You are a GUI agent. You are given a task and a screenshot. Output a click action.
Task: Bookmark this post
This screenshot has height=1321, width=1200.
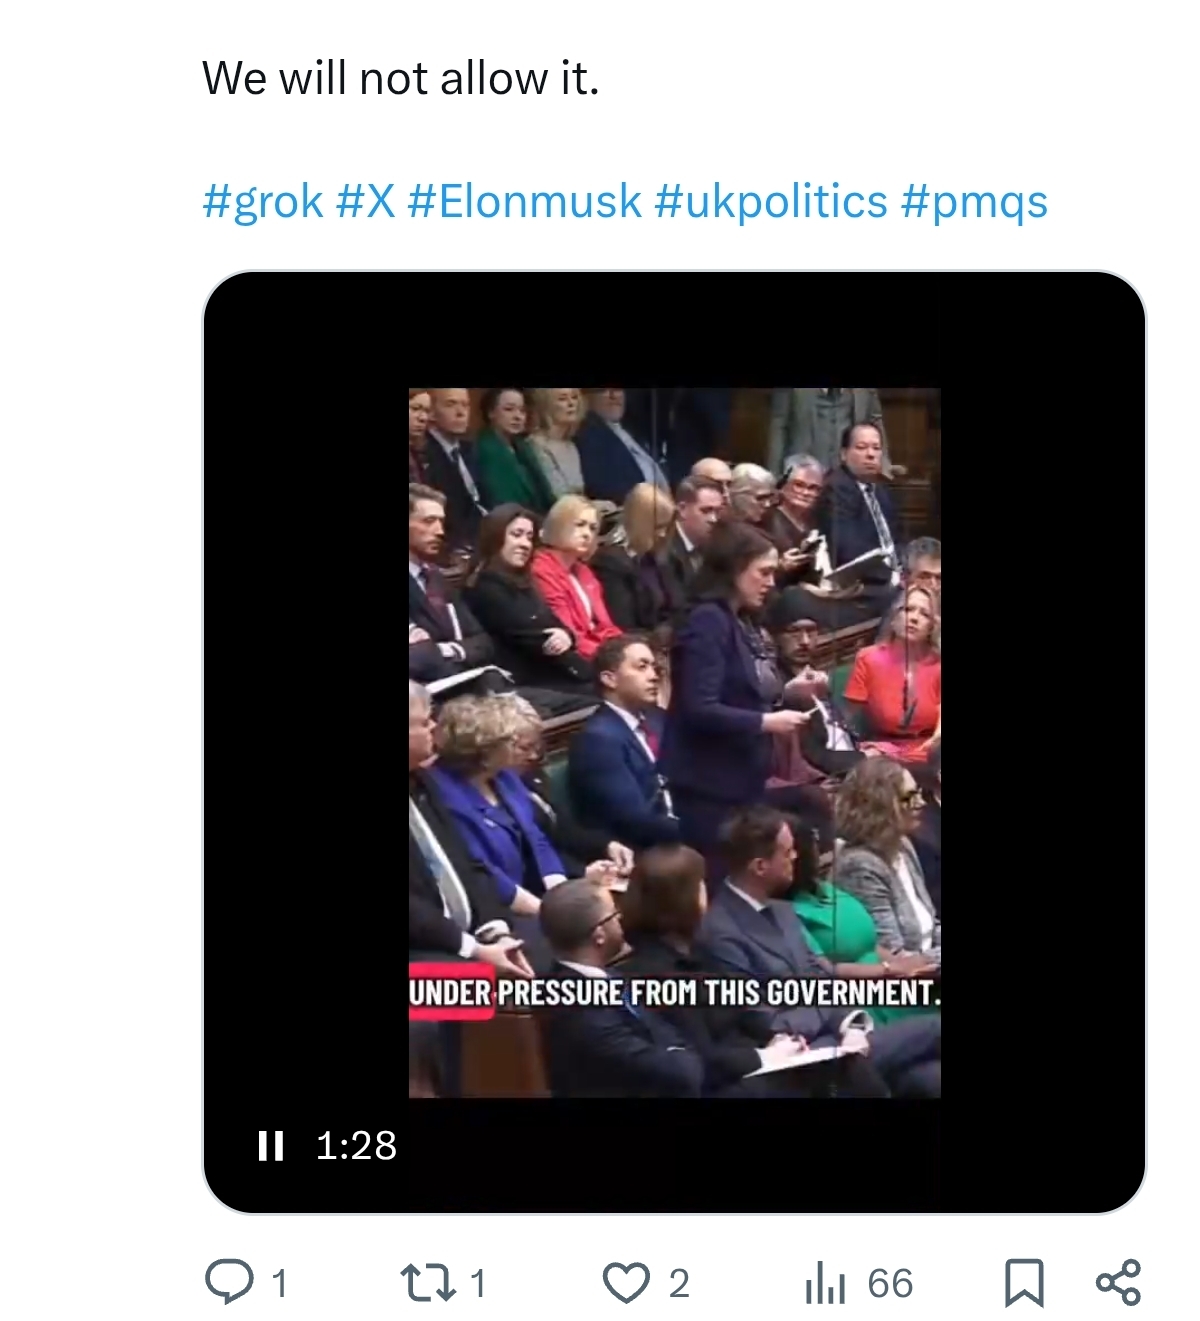1024,1283
